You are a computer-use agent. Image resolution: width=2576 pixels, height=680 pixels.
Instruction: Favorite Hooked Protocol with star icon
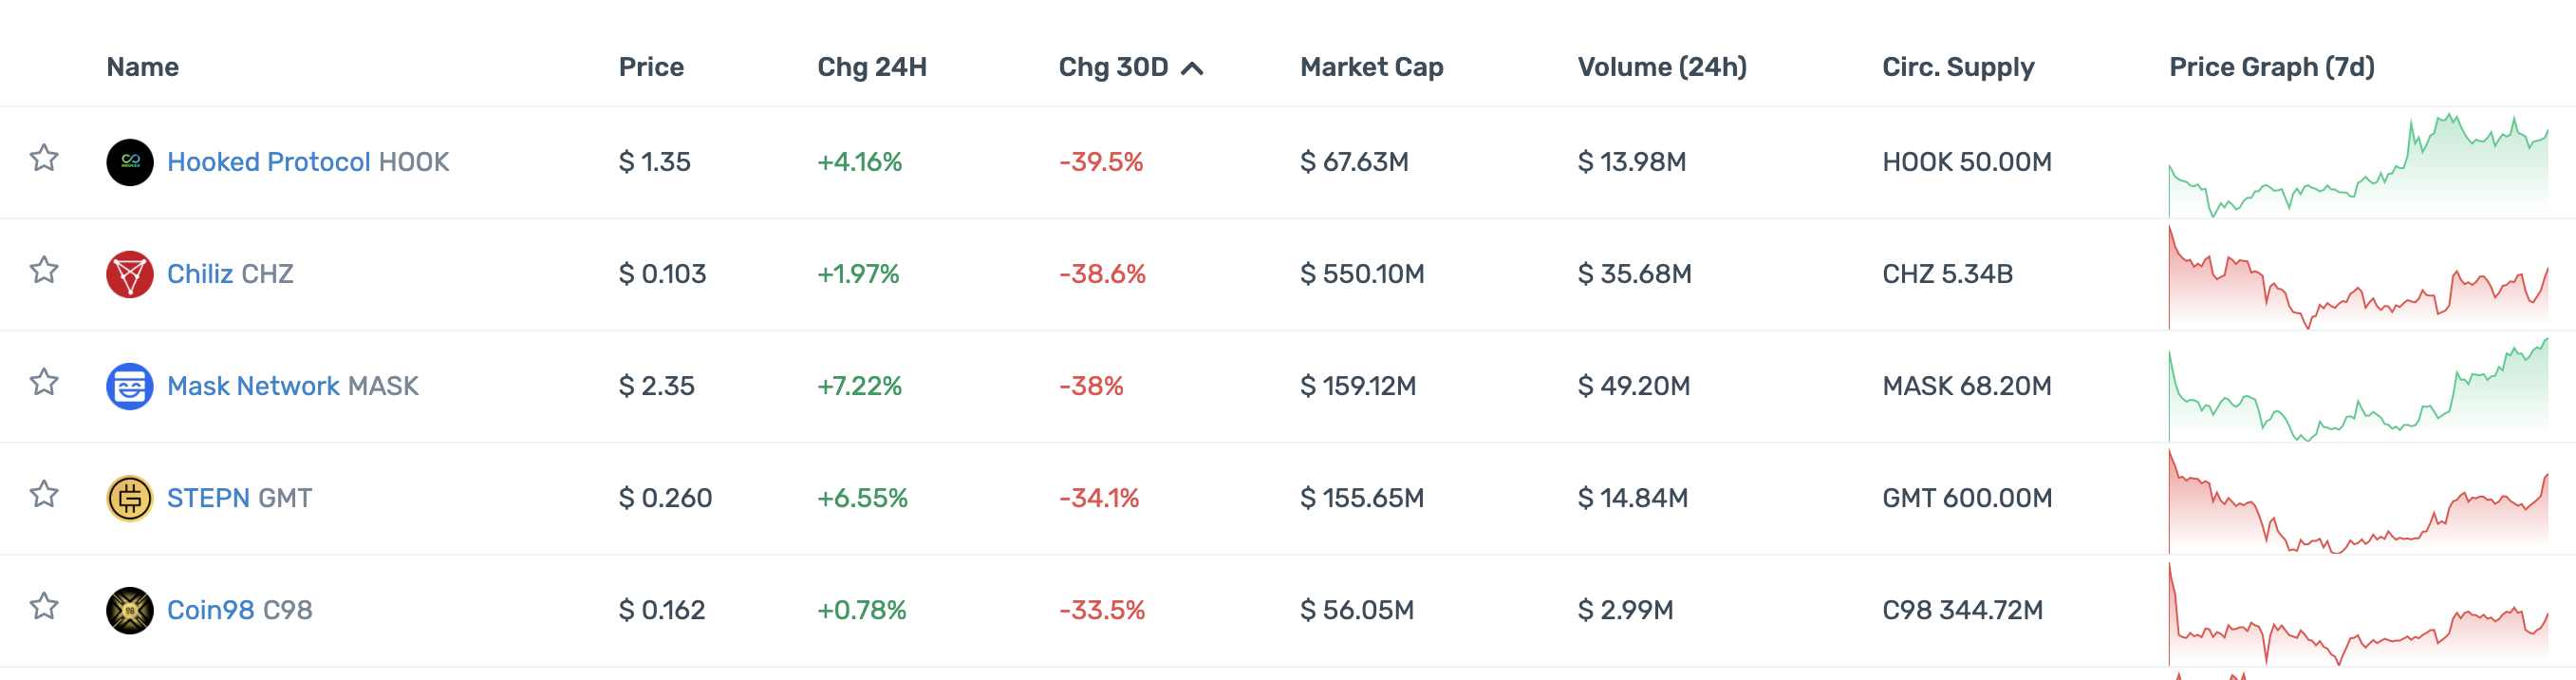[44, 158]
